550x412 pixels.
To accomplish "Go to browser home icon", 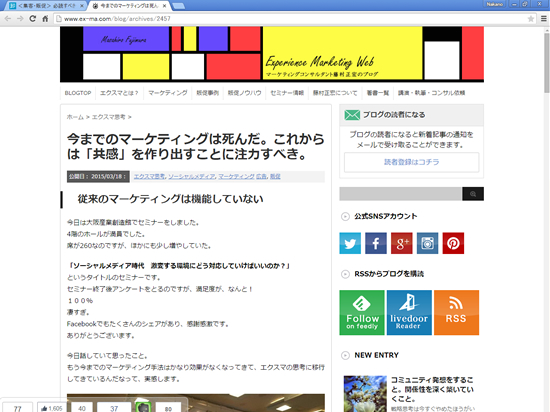I will pos(45,19).
